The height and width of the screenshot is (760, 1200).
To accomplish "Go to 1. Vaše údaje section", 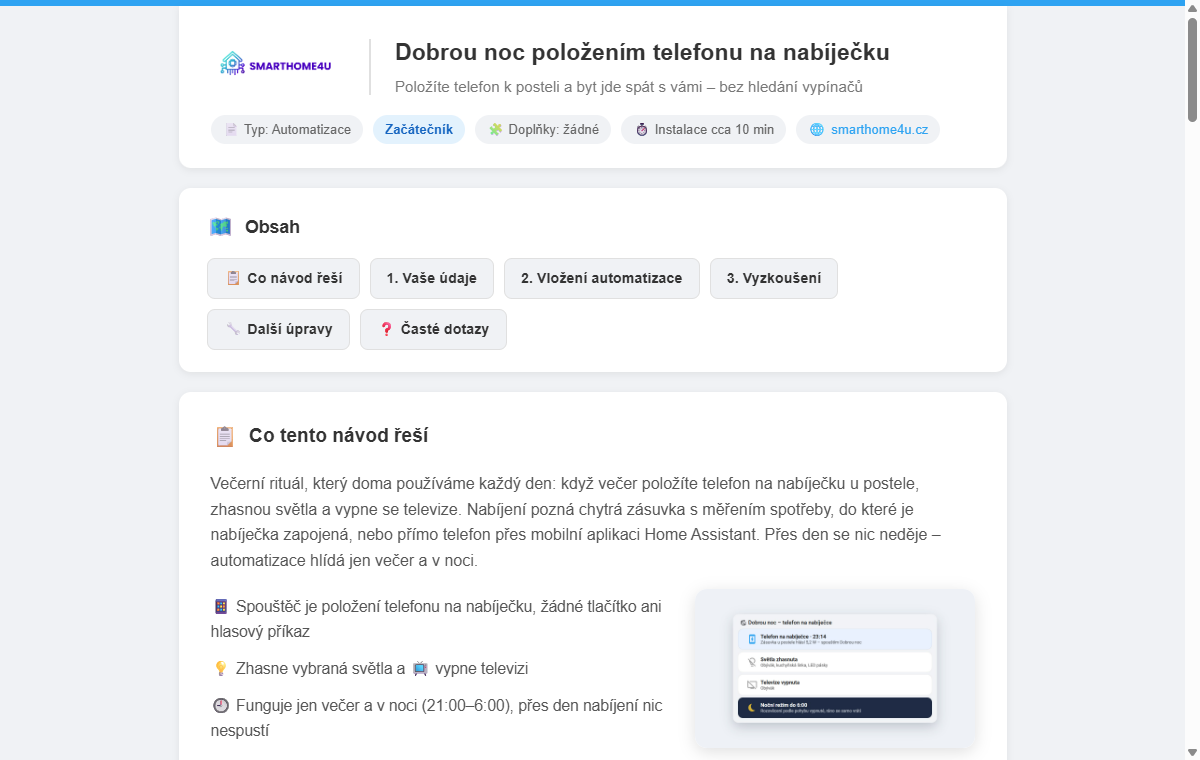I will pyautogui.click(x=432, y=278).
